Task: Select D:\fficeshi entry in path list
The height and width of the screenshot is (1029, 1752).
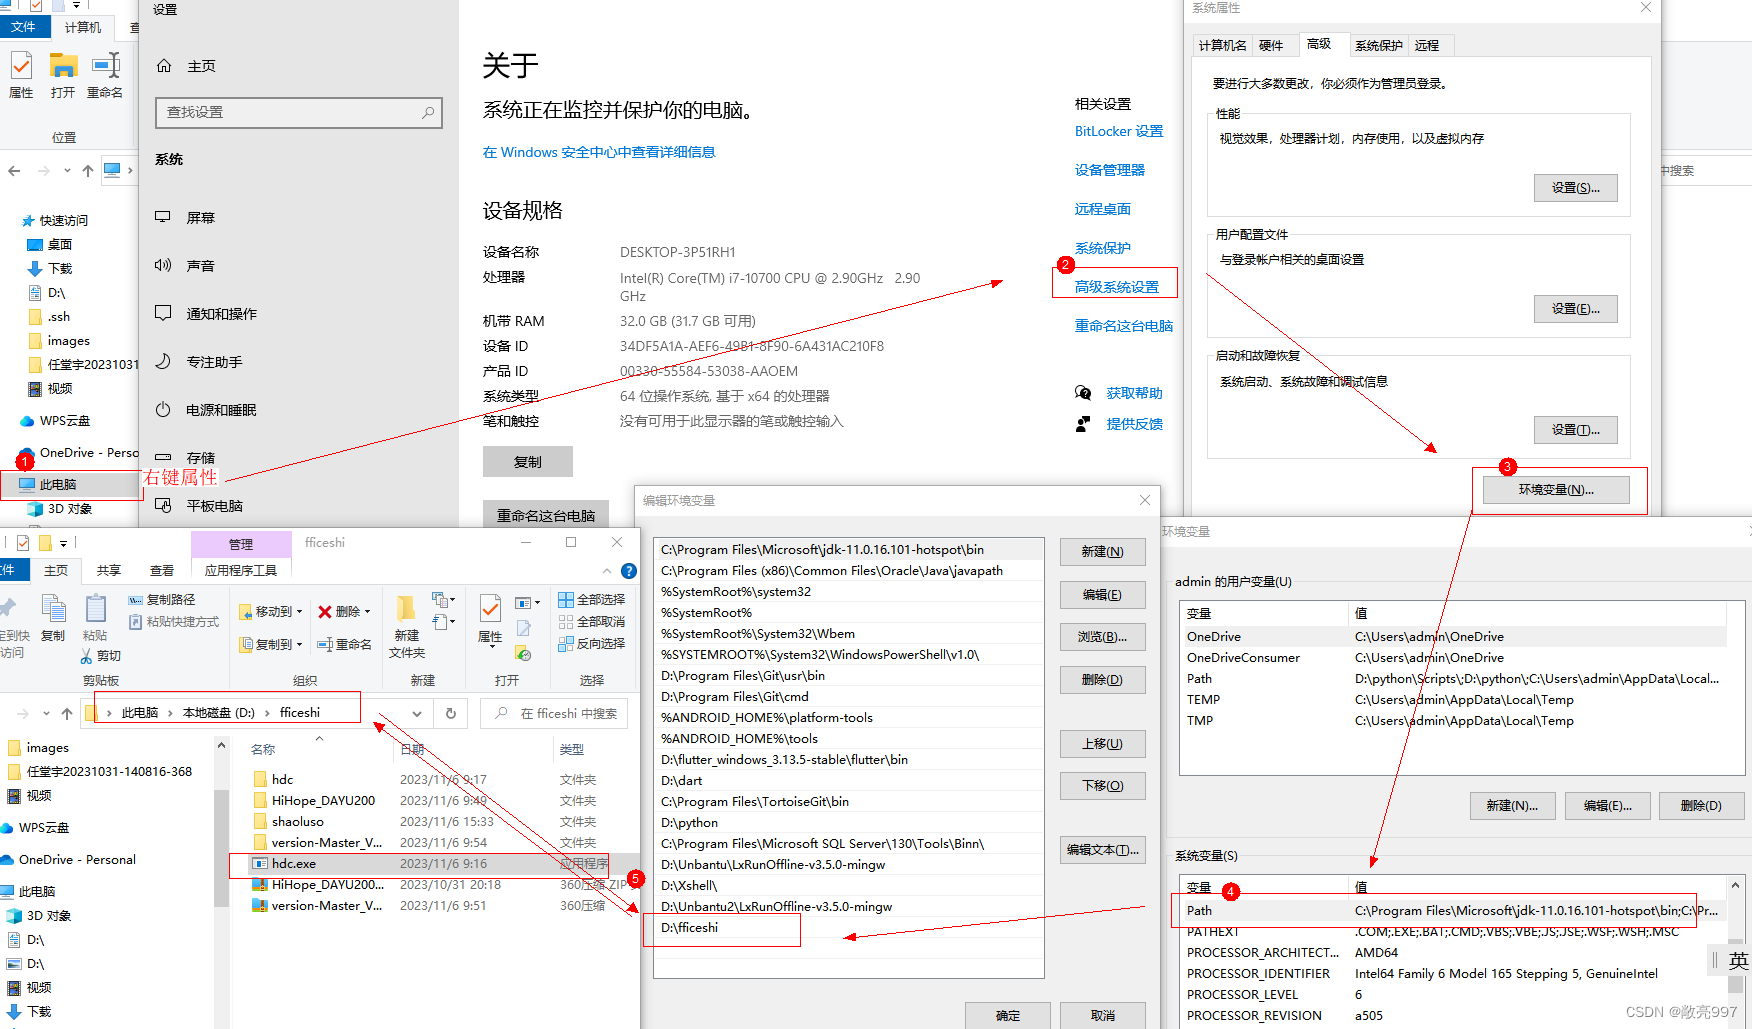Action: pyautogui.click(x=848, y=927)
